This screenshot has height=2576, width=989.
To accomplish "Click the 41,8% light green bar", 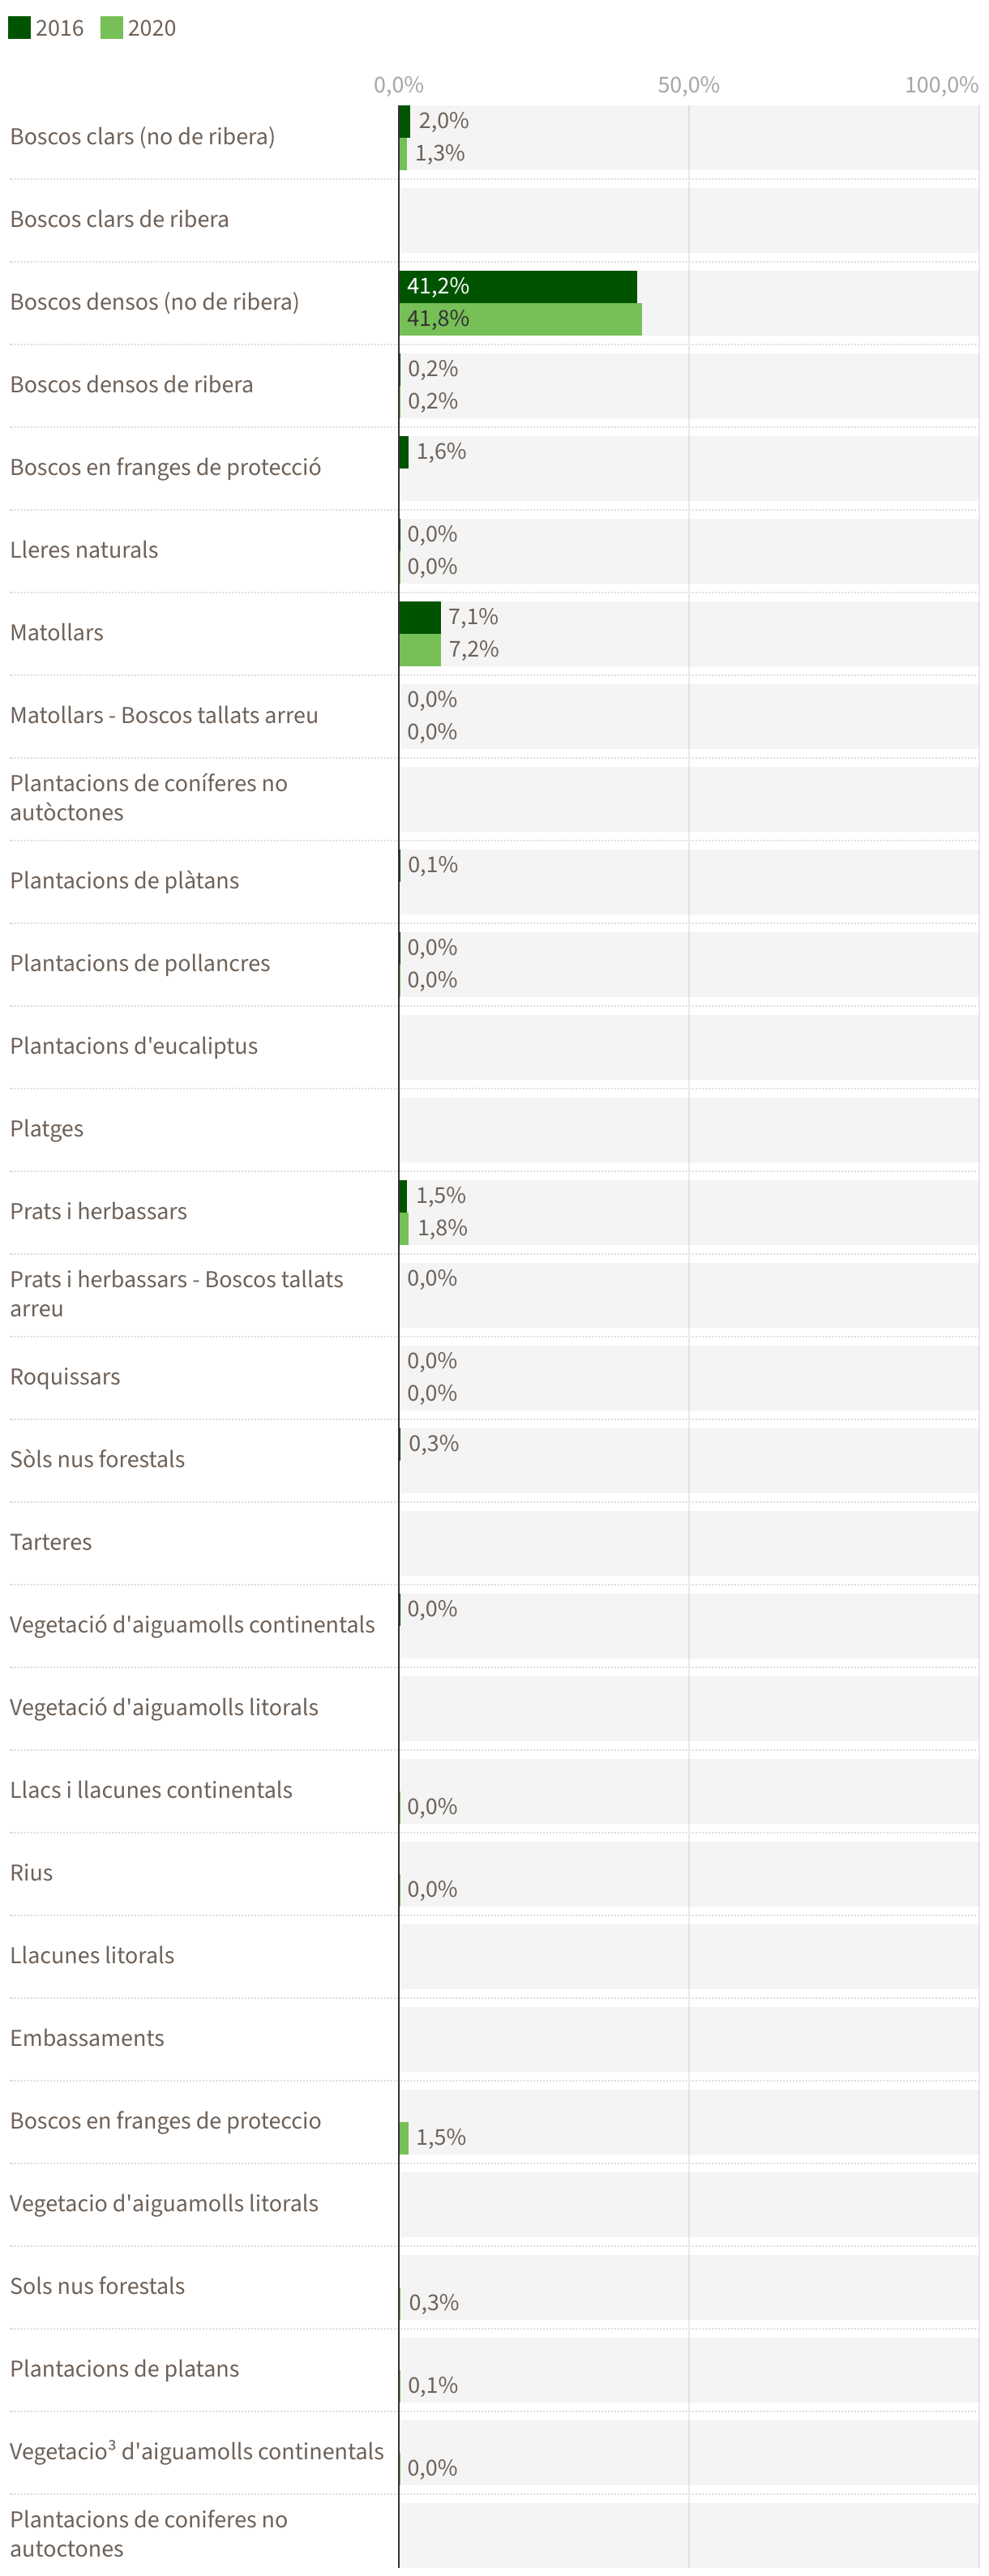I will (x=520, y=319).
